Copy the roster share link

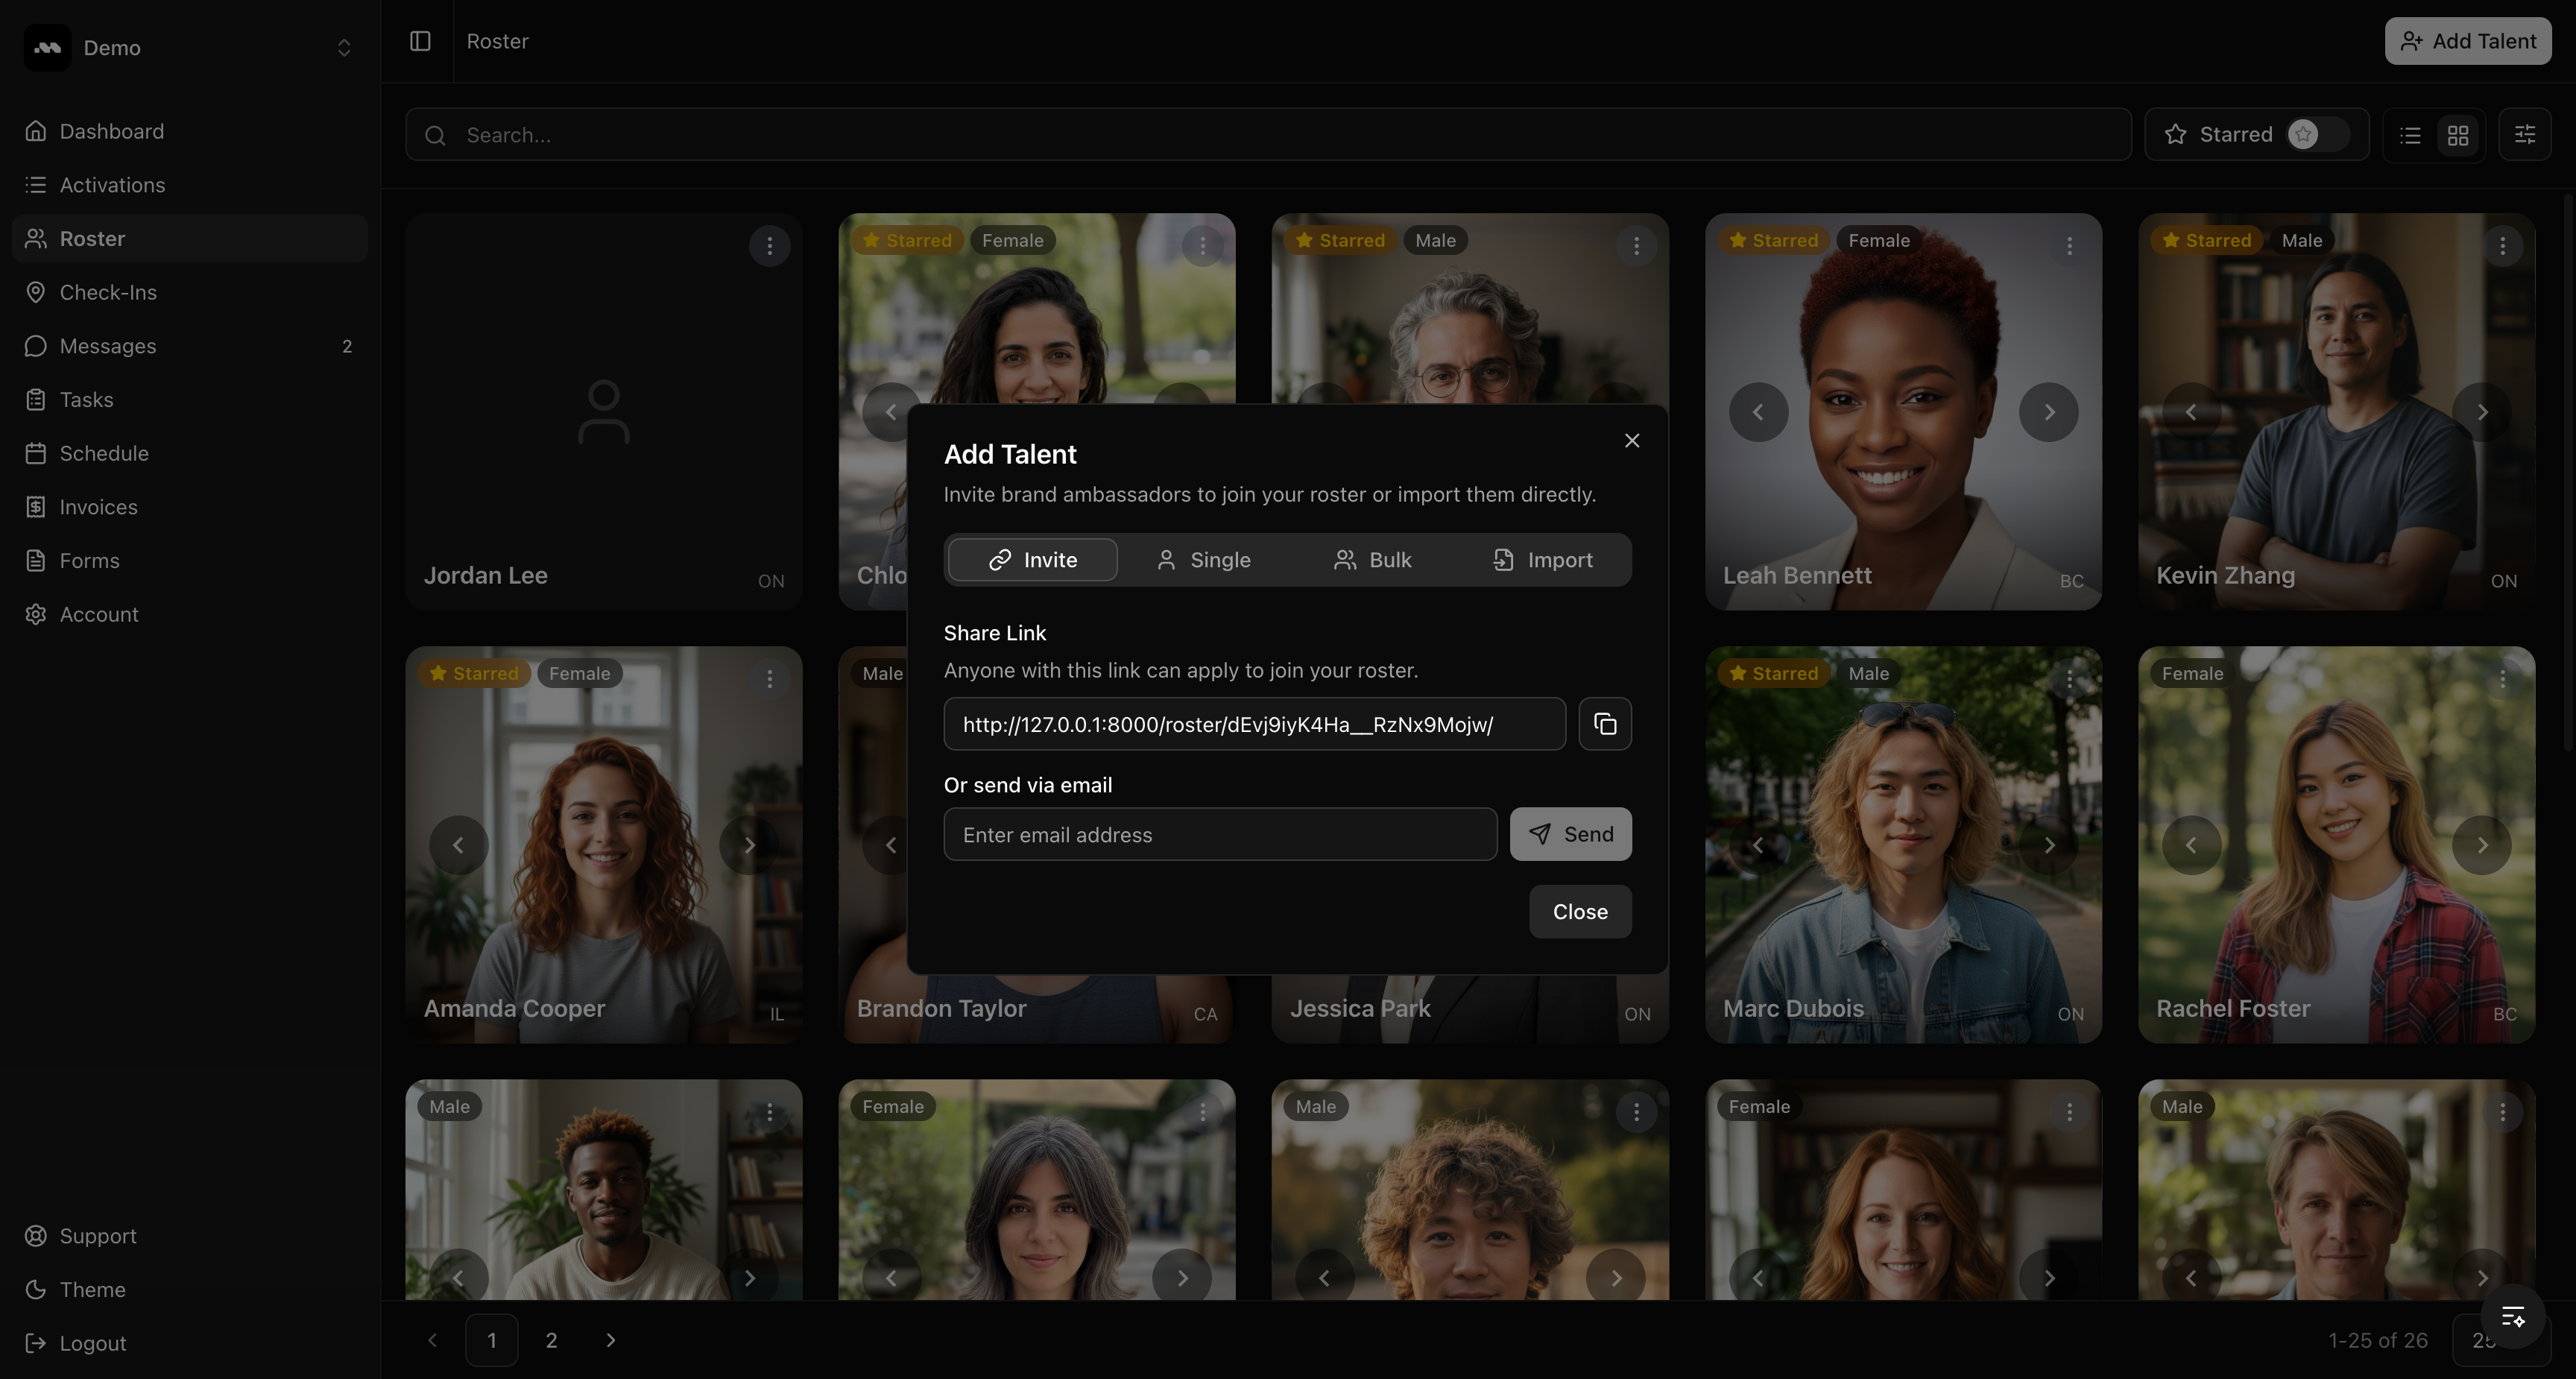coord(1604,724)
